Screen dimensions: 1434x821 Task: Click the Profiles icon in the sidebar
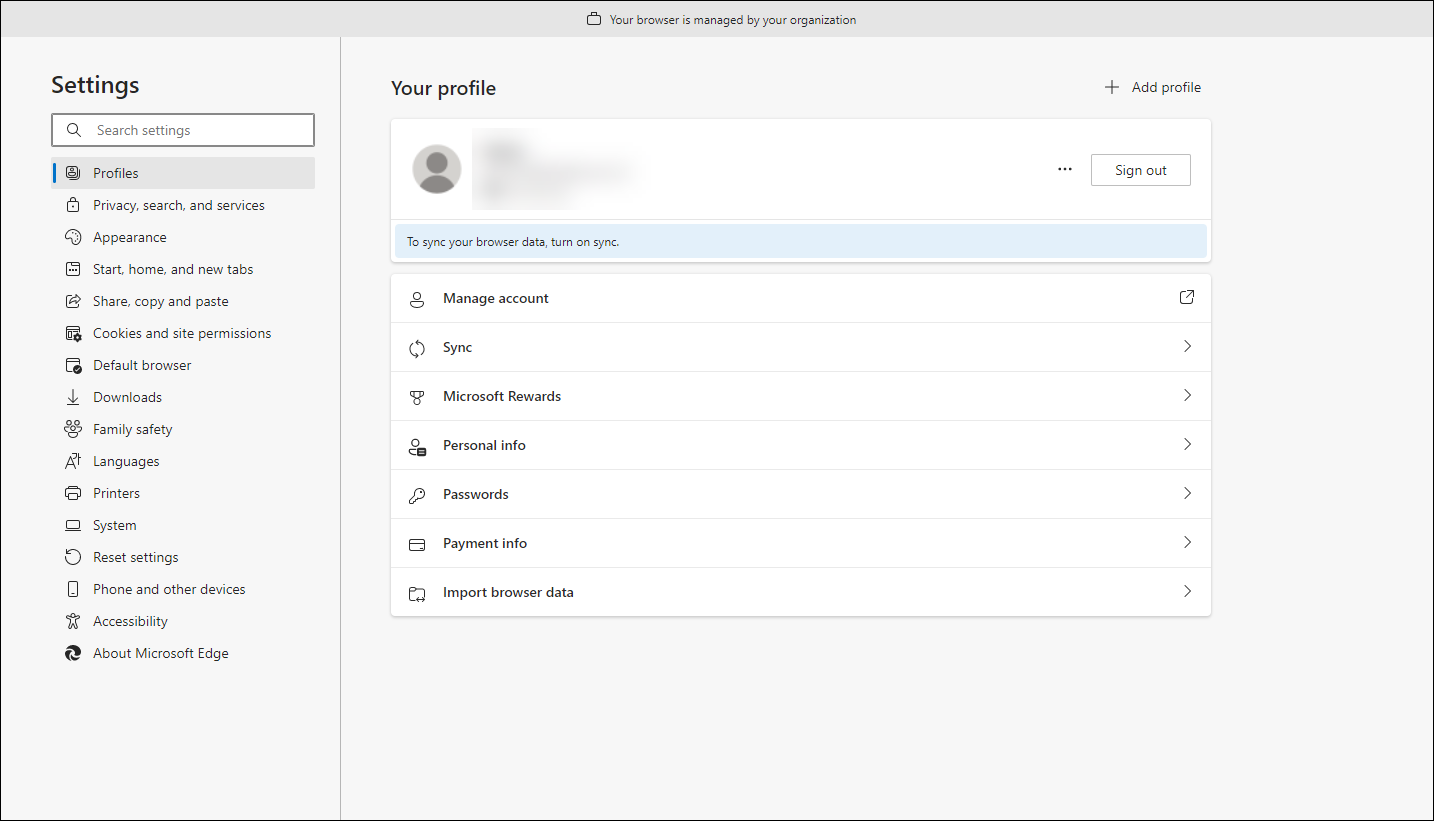point(73,172)
